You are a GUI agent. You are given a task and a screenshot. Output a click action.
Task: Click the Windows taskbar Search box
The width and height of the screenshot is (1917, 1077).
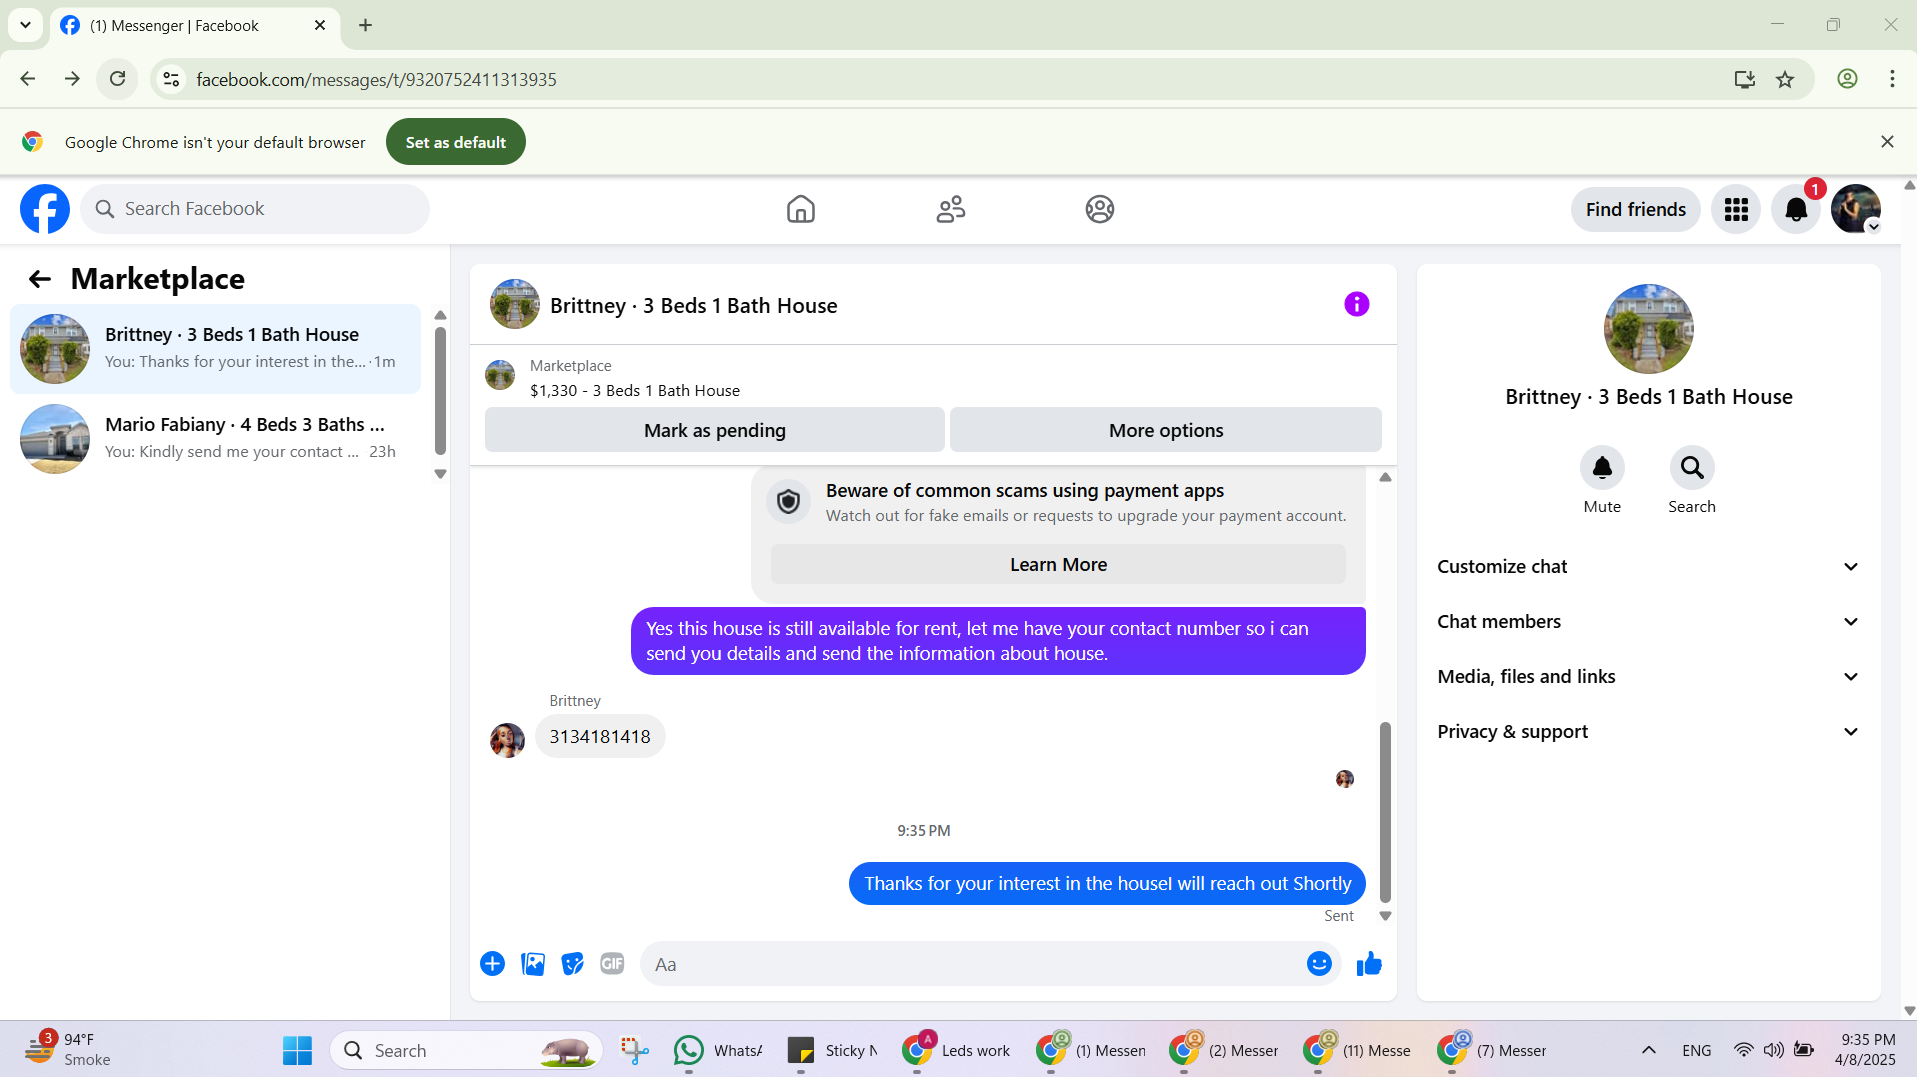tap(466, 1050)
